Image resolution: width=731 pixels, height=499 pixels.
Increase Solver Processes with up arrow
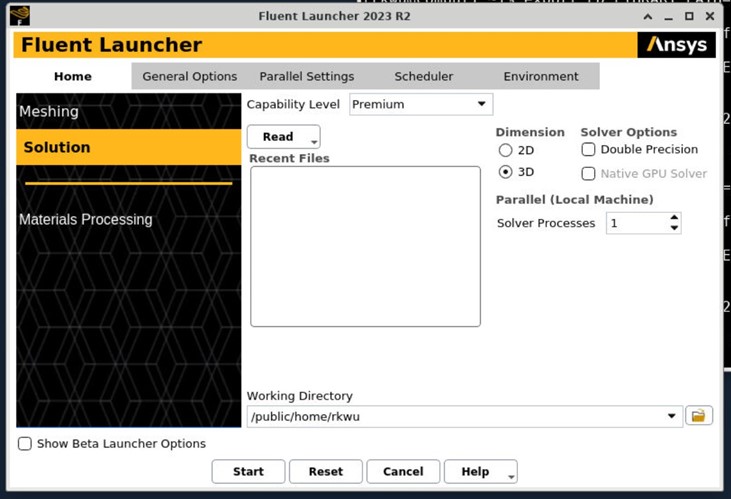[674, 217]
